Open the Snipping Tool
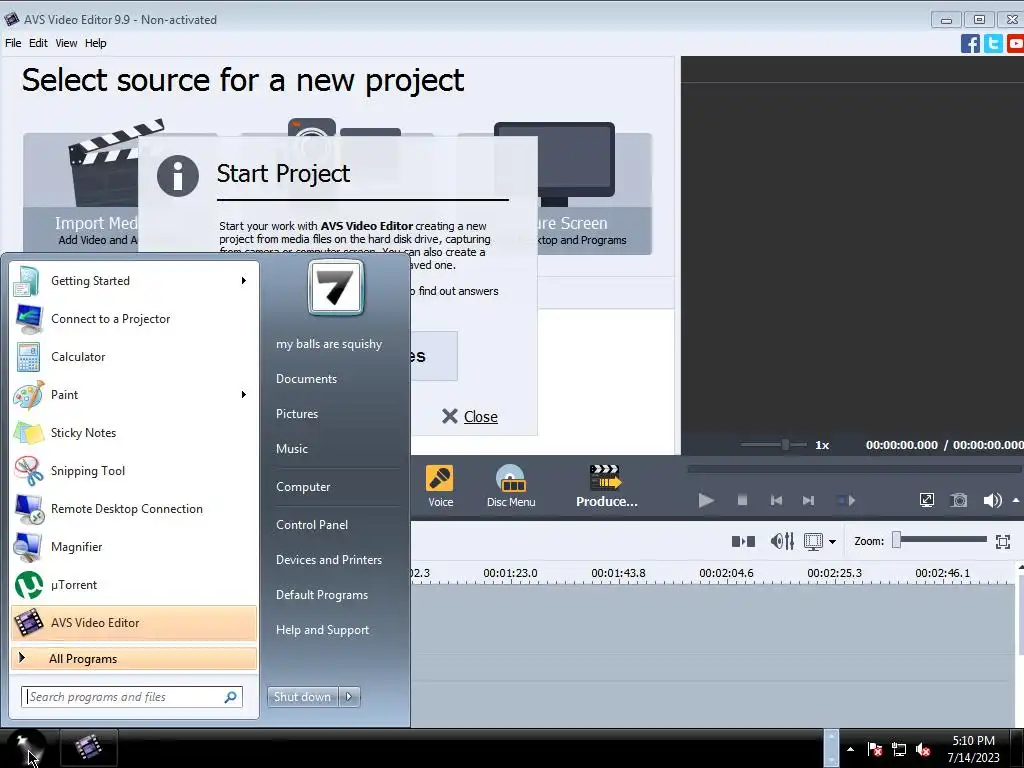This screenshot has height=768, width=1024. [135, 471]
